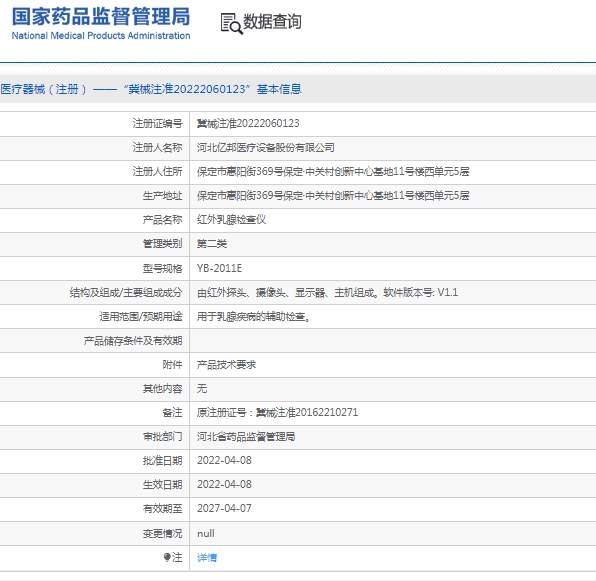Click the 数据查询 search document icon
The height and width of the screenshot is (581, 596).
[x=231, y=24]
